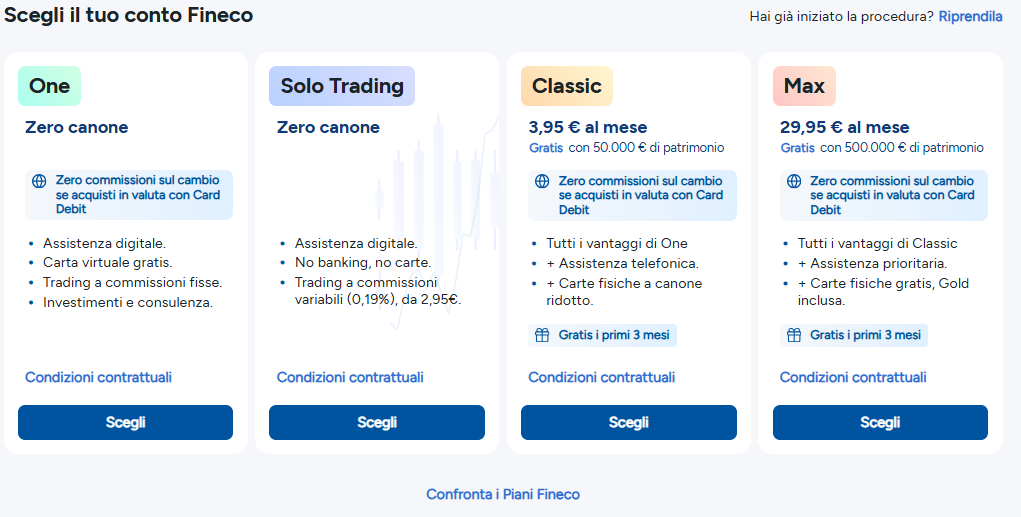
Task: Click the green One plan badge
Action: point(49,86)
